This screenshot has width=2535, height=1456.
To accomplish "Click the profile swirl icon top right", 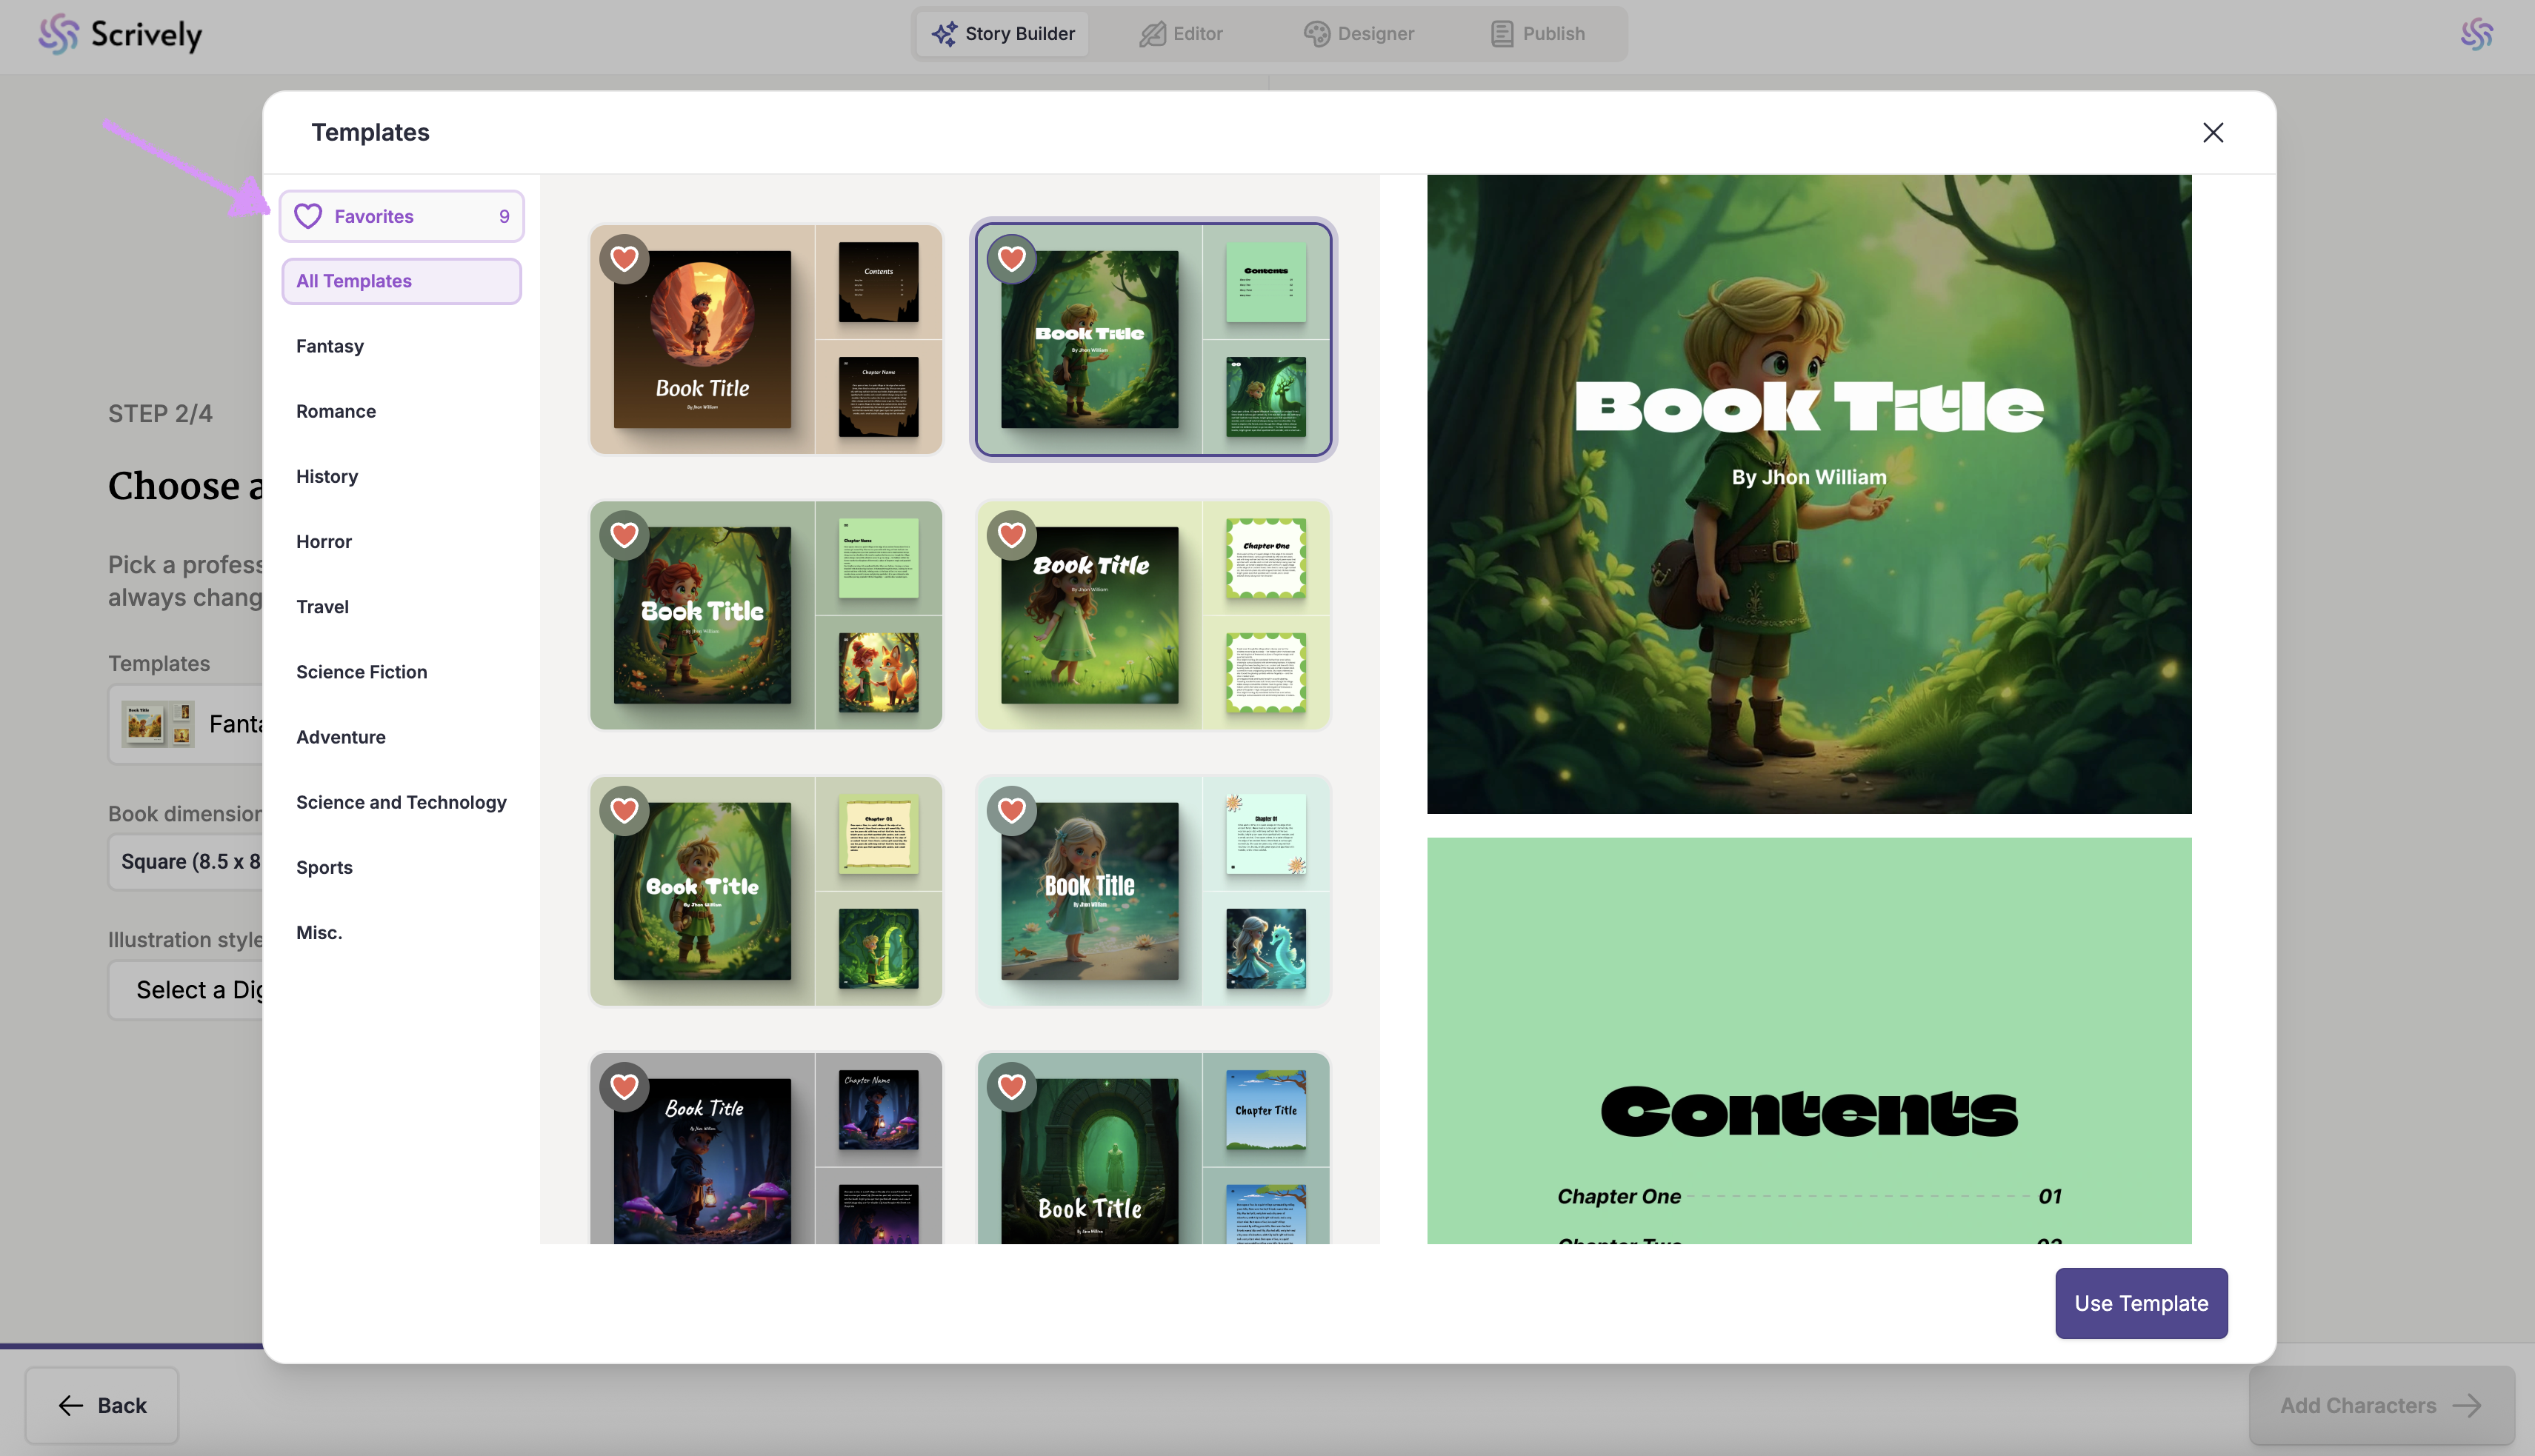I will pos(2476,34).
